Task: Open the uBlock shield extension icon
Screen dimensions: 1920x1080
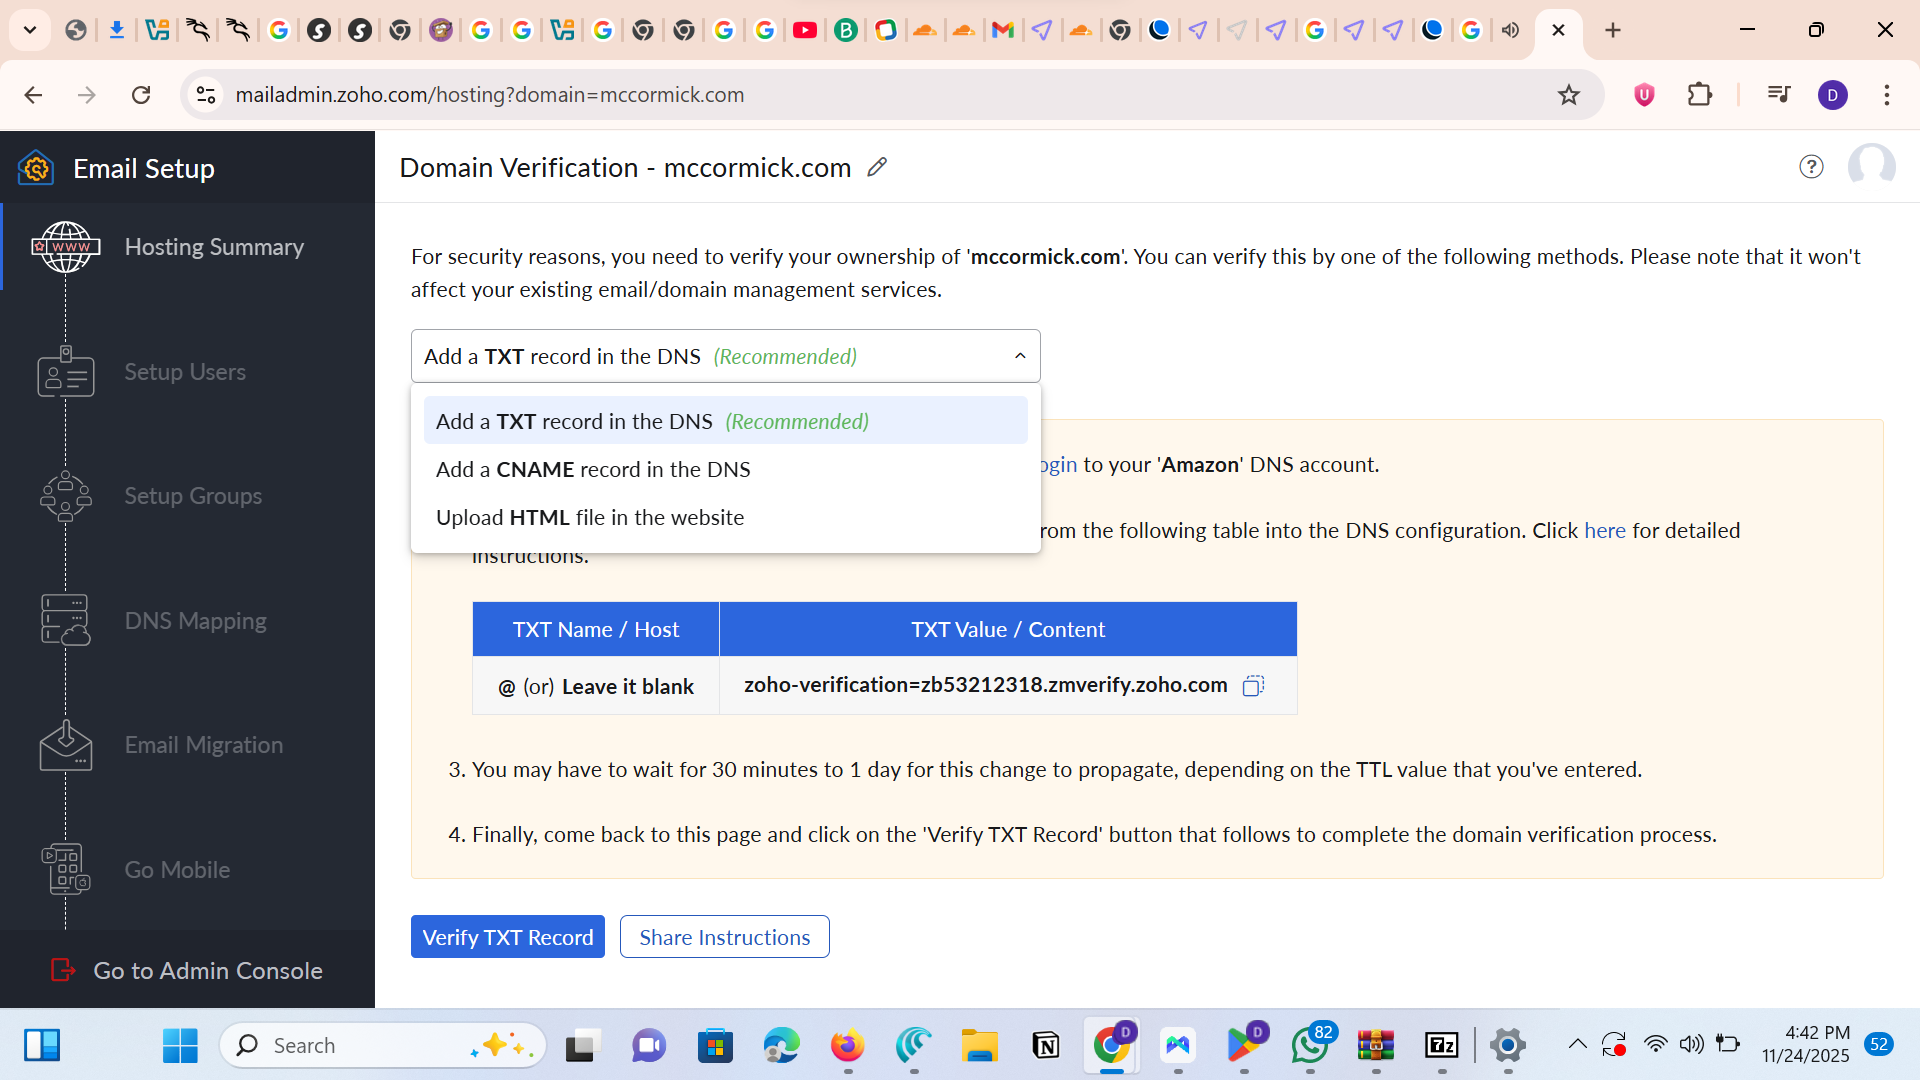Action: pyautogui.click(x=1644, y=95)
